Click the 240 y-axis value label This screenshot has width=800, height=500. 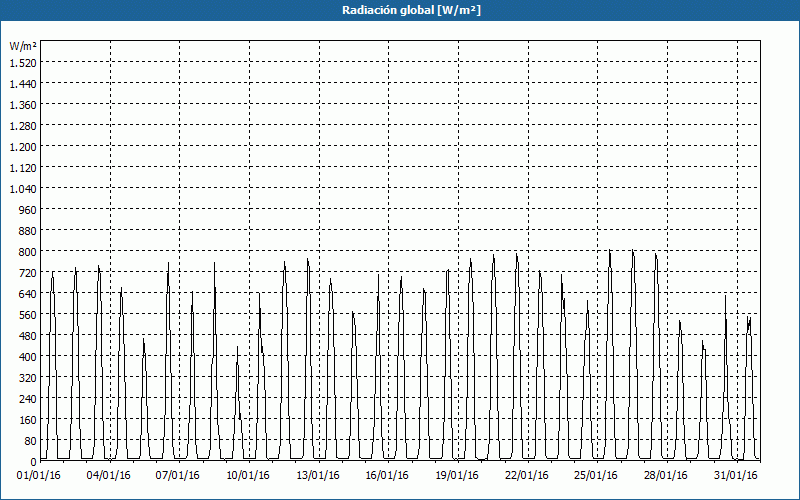coord(26,399)
